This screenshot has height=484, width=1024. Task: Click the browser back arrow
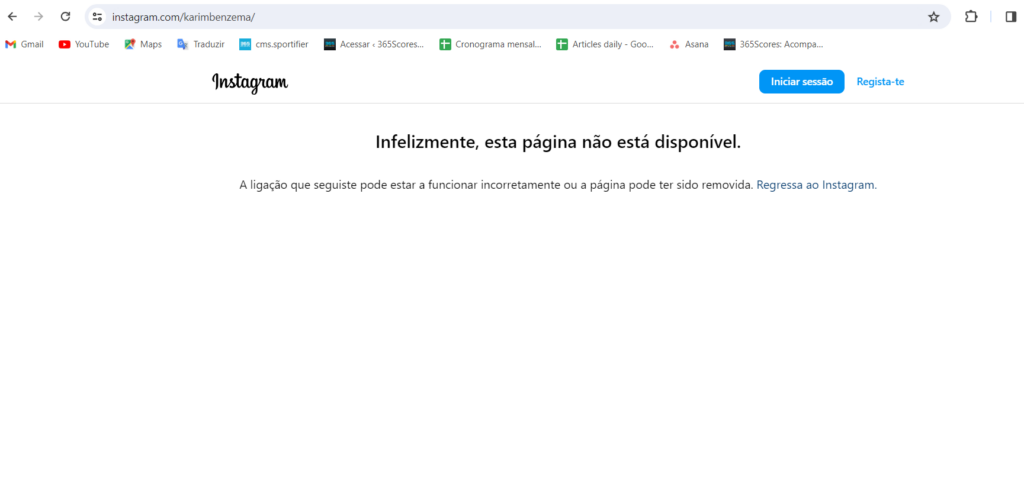(x=12, y=17)
